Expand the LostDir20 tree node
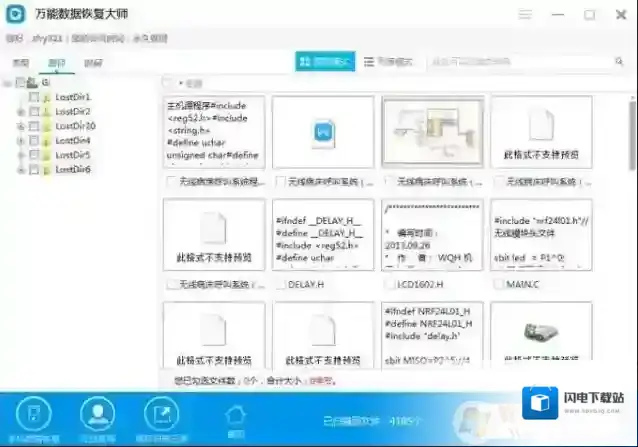This screenshot has height=447, width=638. (x=20, y=127)
